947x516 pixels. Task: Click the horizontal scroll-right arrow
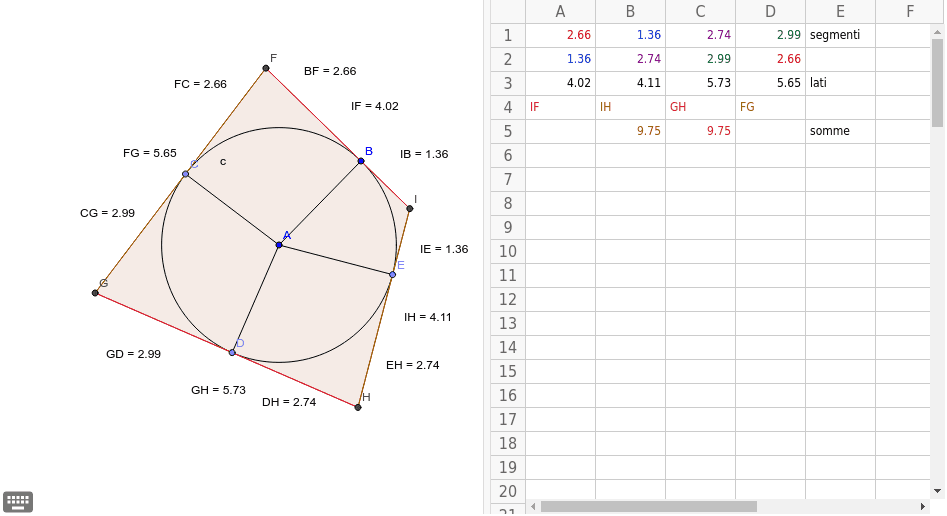(x=923, y=506)
